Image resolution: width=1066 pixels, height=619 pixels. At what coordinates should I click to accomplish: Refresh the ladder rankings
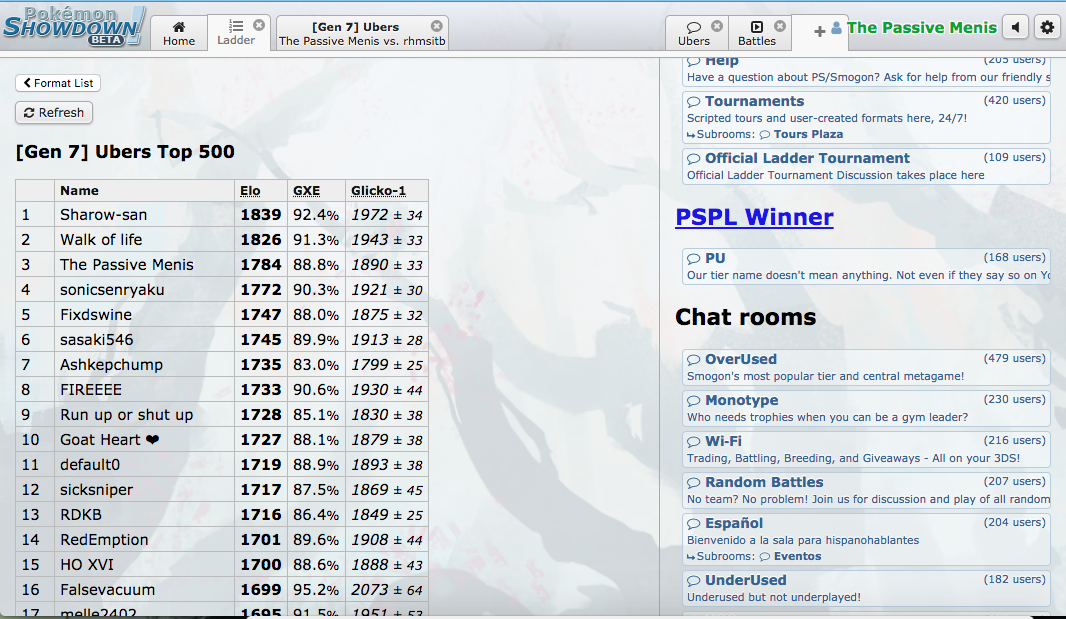[x=54, y=112]
